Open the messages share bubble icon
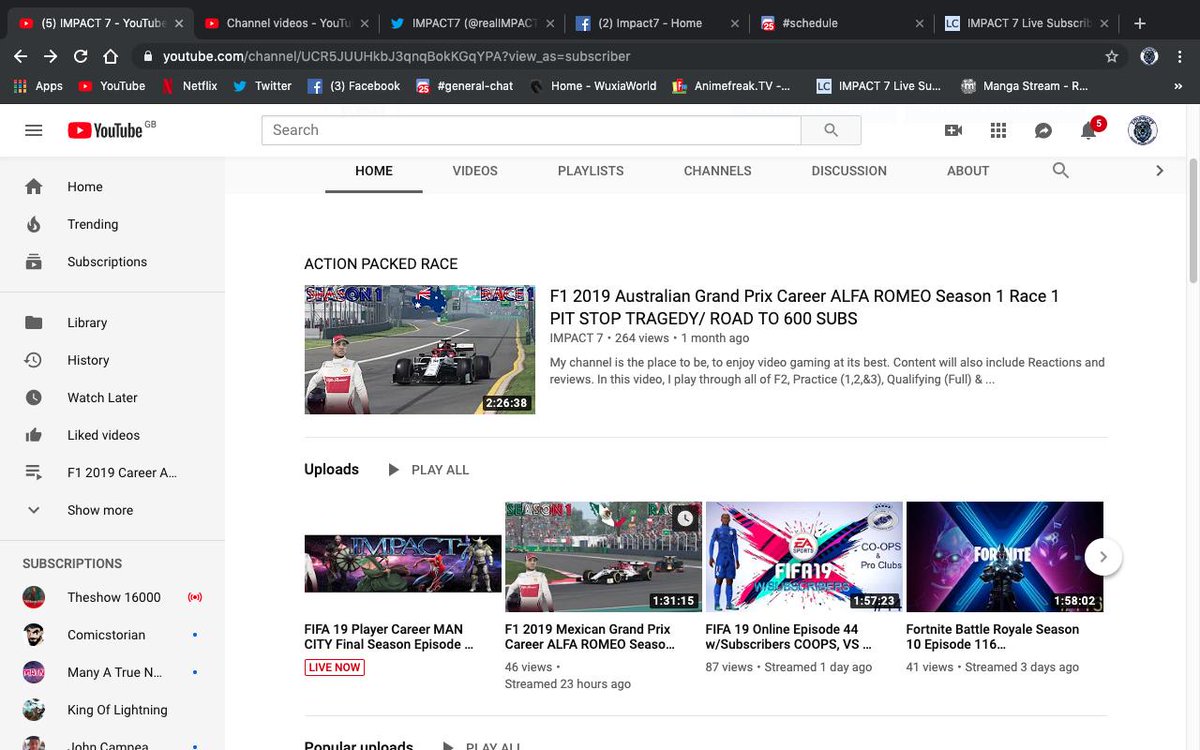This screenshot has width=1200, height=750. tap(1043, 130)
